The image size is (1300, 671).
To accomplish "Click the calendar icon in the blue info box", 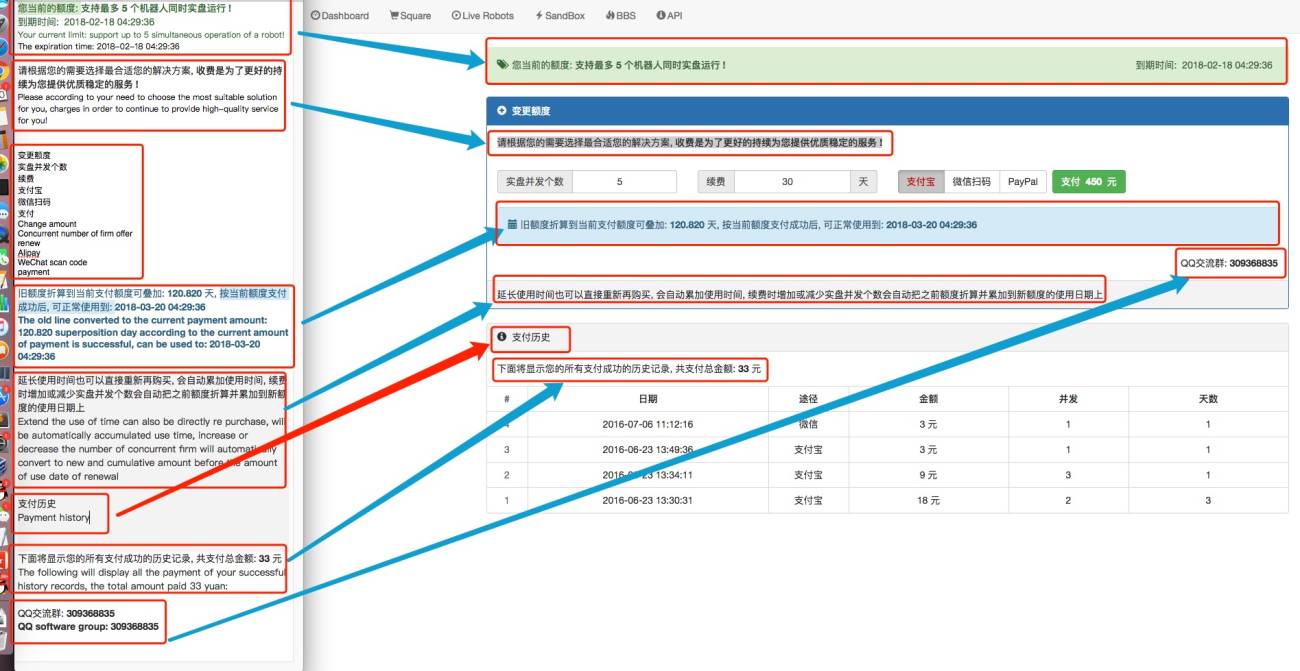I will 512,225.
